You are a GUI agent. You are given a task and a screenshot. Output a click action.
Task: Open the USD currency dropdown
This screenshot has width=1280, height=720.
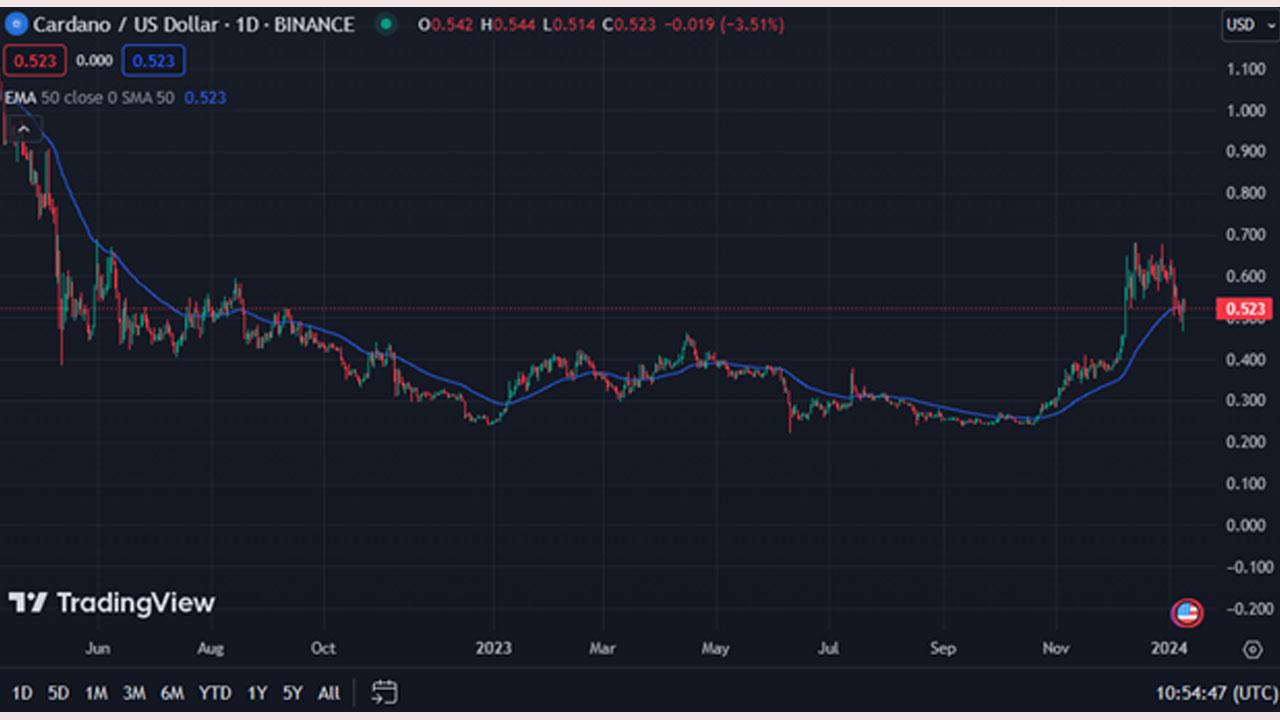coord(1248,25)
